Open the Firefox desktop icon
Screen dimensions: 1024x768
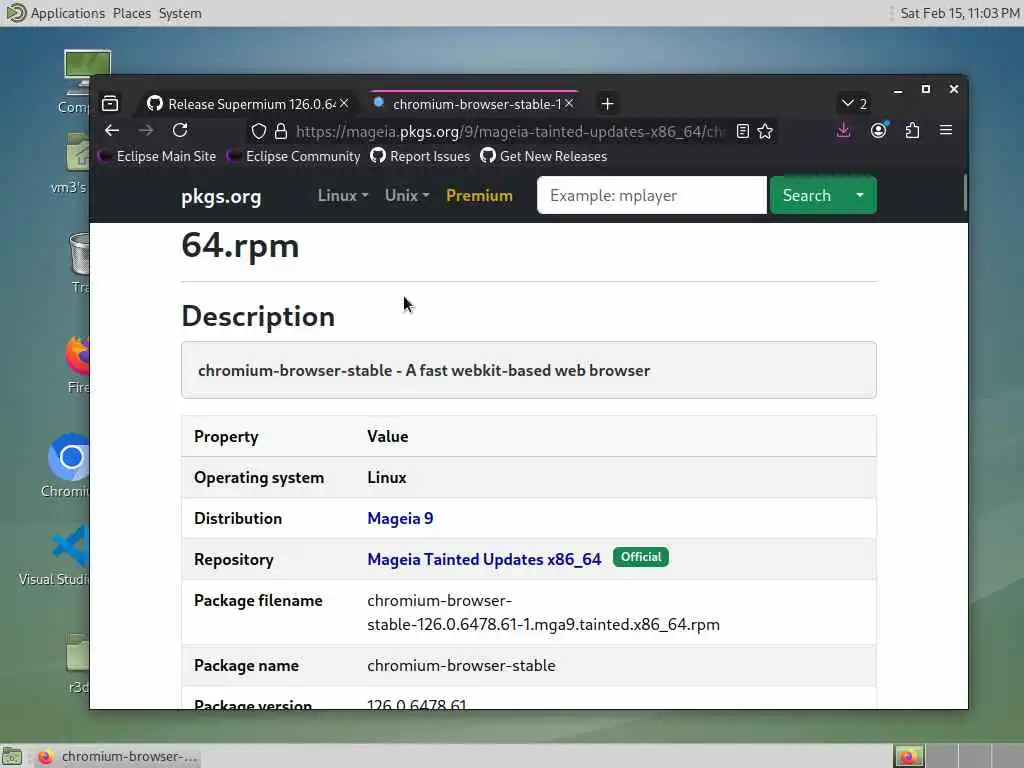pyautogui.click(x=78, y=364)
